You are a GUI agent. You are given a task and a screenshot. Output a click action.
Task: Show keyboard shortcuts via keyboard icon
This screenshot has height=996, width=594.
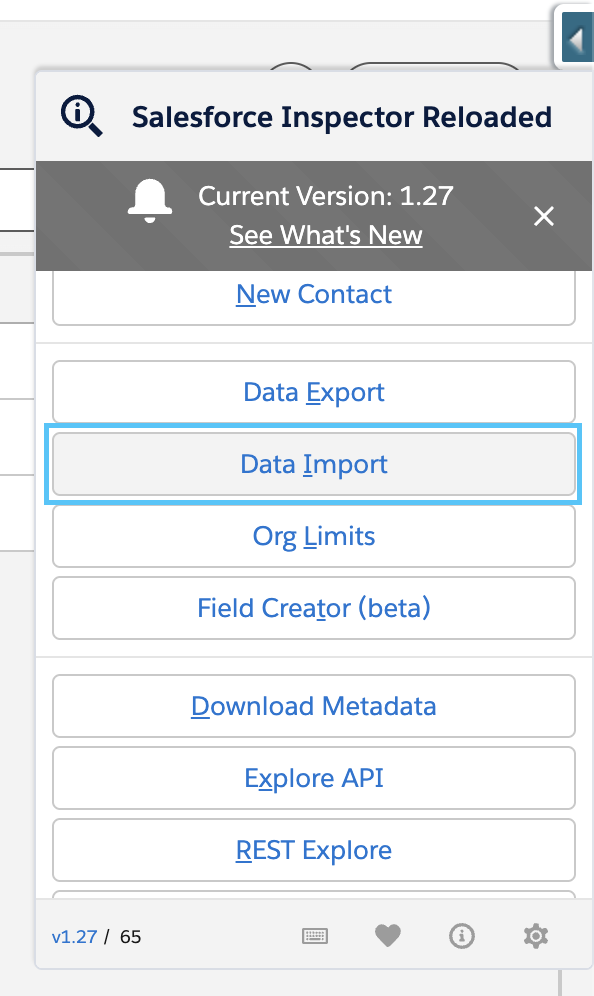[314, 936]
